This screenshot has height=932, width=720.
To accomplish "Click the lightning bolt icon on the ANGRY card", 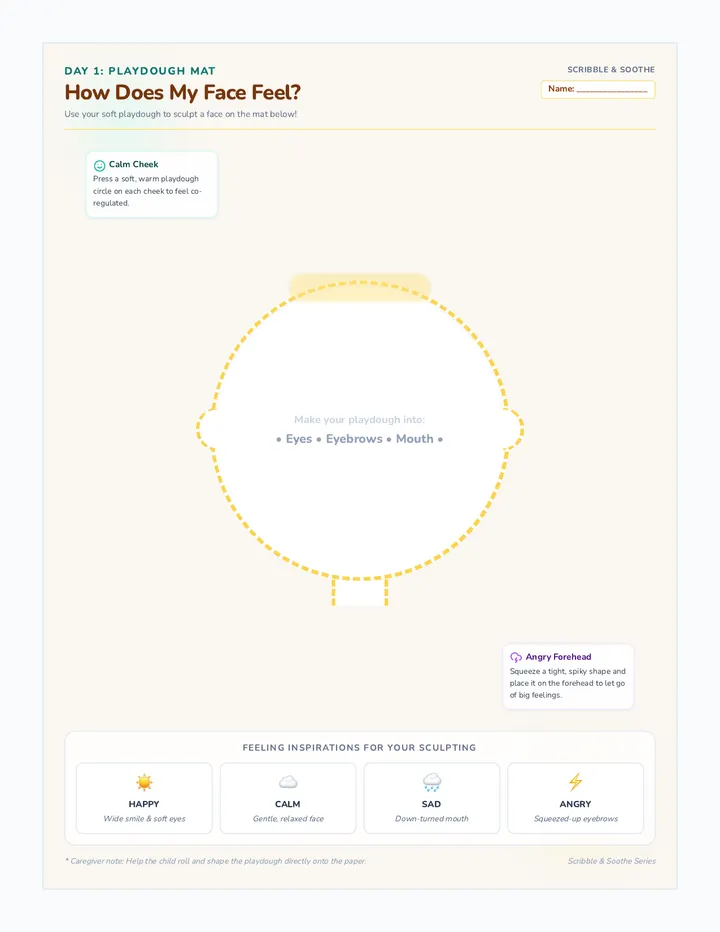I will click(x=575, y=782).
